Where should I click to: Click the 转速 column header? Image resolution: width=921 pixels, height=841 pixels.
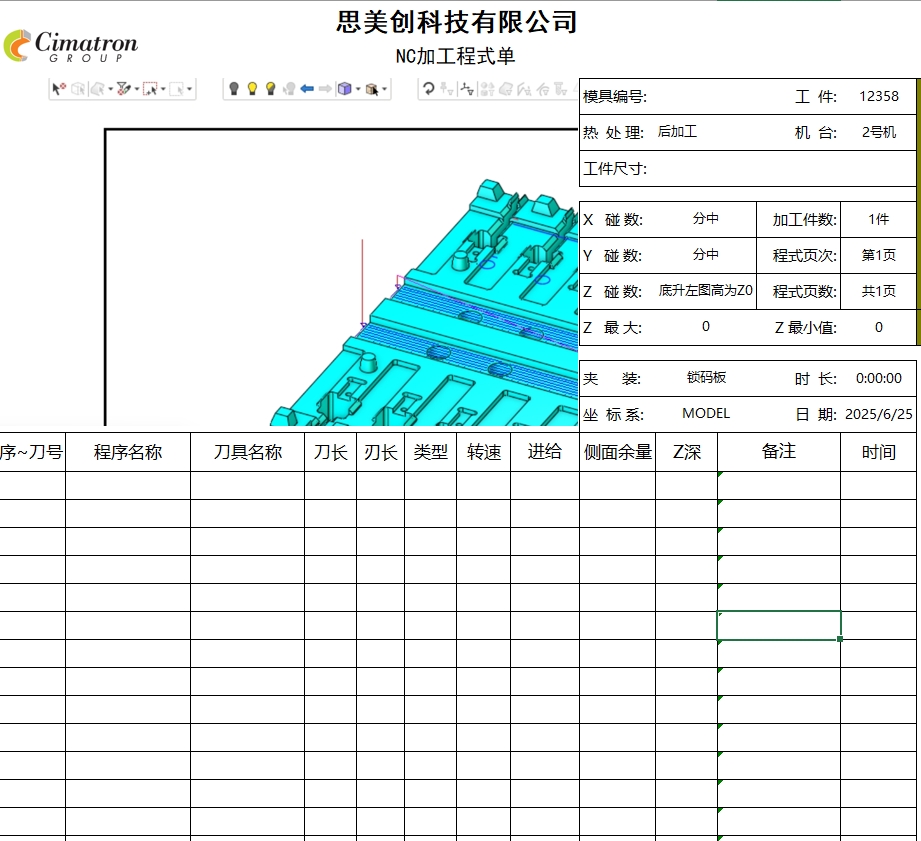[x=484, y=452]
